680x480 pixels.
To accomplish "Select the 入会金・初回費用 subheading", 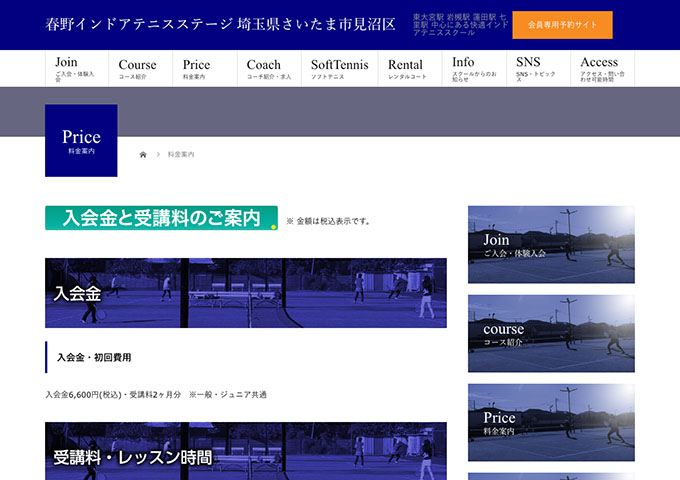I will (94, 357).
